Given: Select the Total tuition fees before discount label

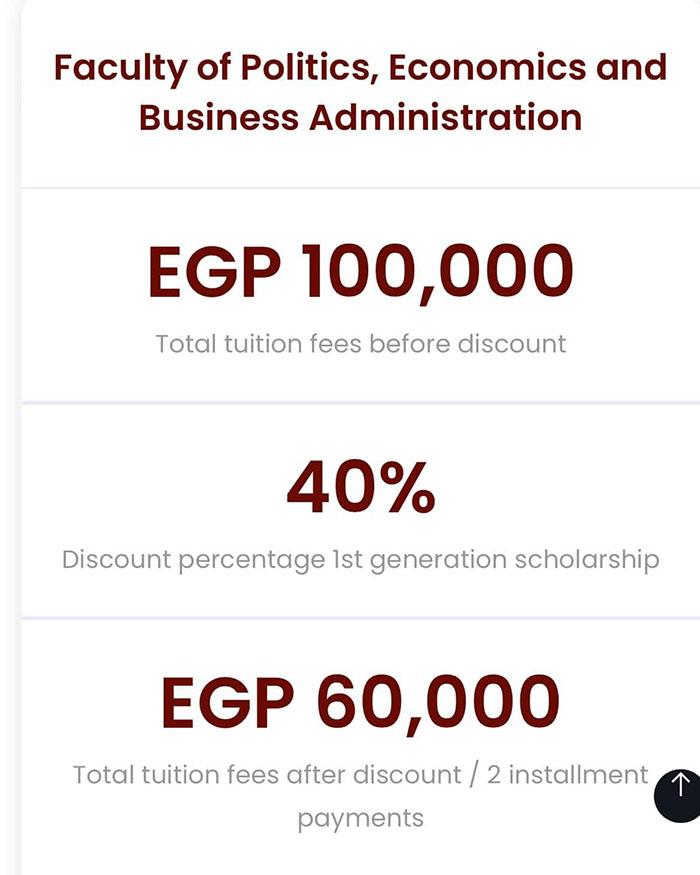Looking at the screenshot, I should (360, 344).
